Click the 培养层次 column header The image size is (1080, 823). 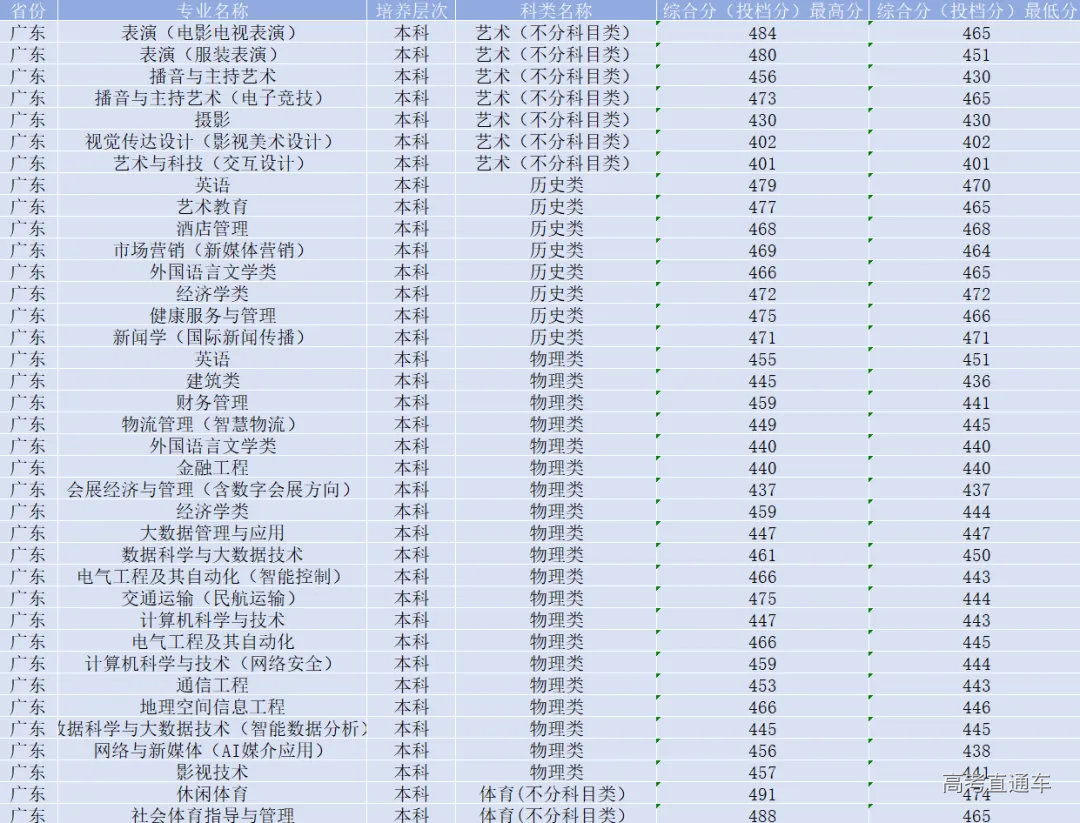click(x=411, y=11)
